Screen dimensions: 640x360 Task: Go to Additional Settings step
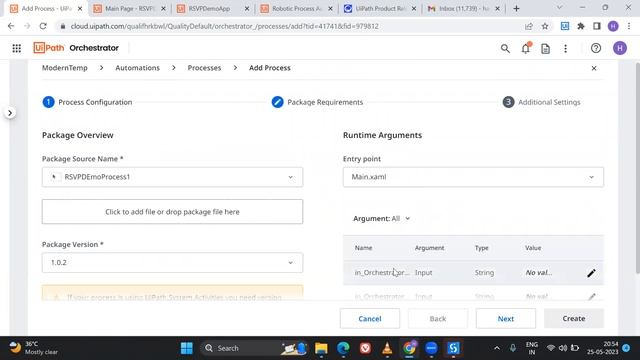[x=541, y=102]
